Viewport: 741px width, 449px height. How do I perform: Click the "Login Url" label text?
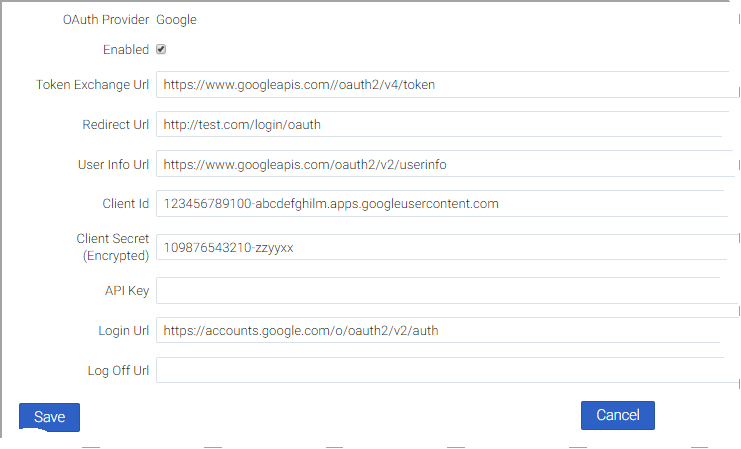coord(123,330)
